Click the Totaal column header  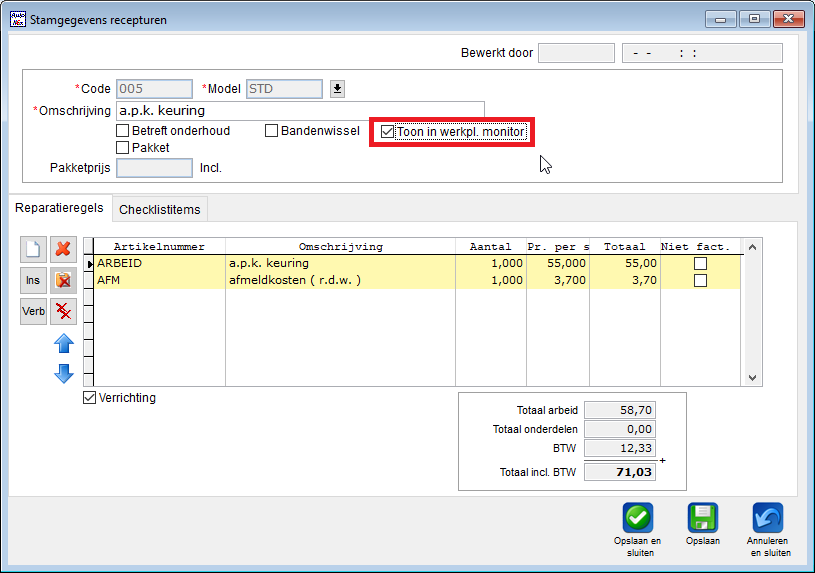625,246
